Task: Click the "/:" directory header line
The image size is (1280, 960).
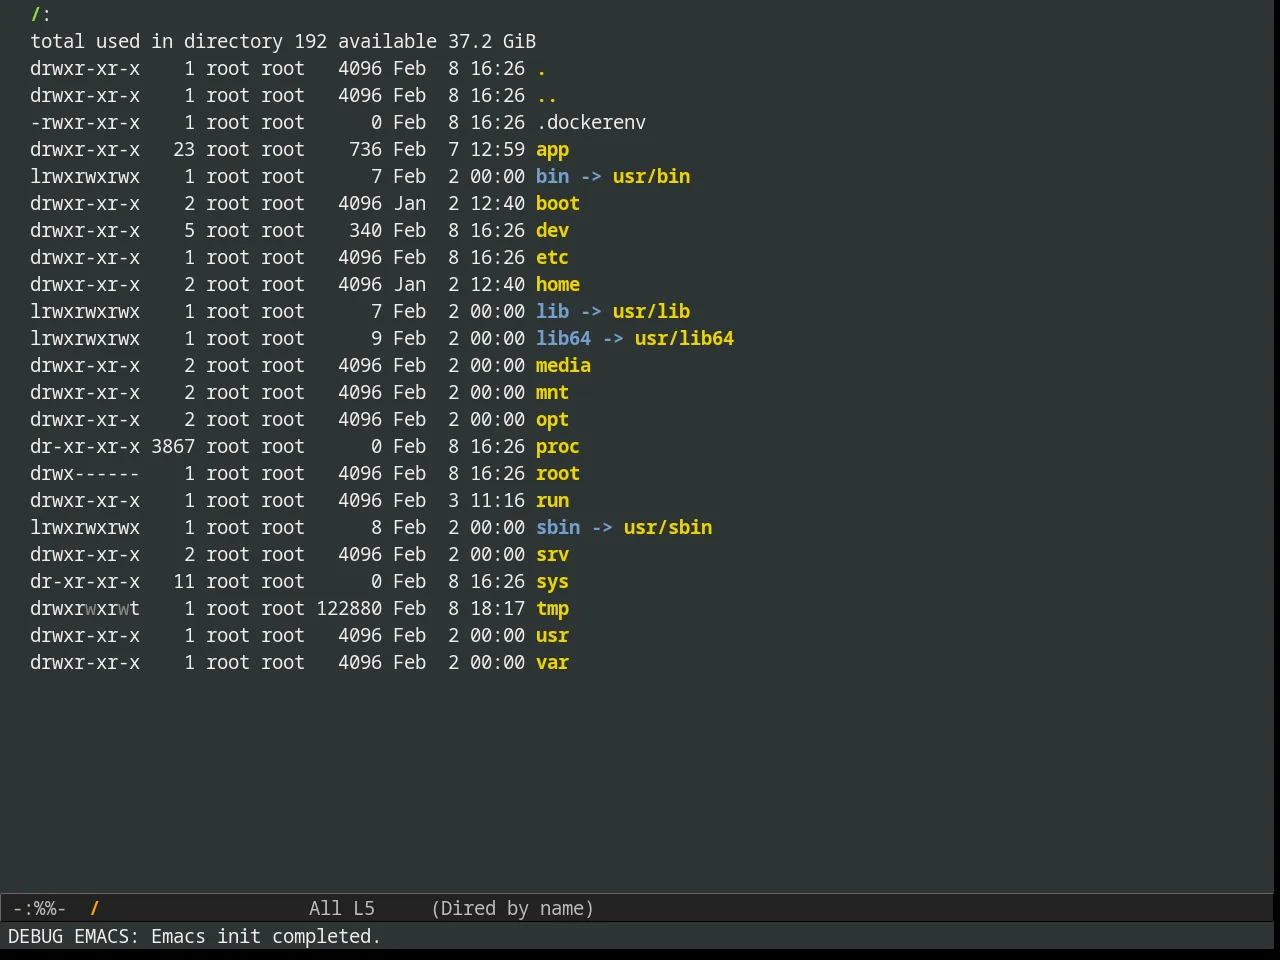Action: 41,15
